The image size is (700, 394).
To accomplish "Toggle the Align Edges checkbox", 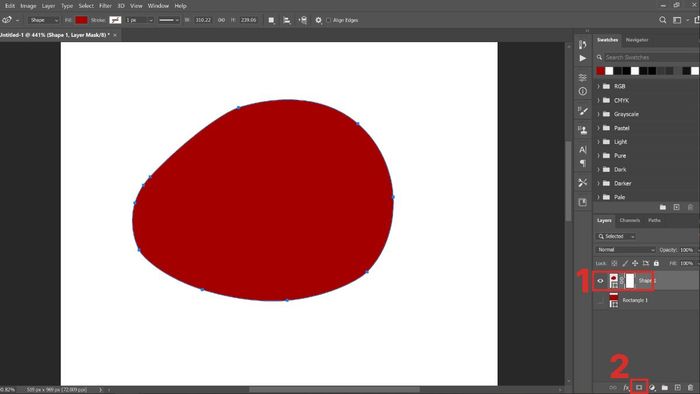I will (329, 20).
